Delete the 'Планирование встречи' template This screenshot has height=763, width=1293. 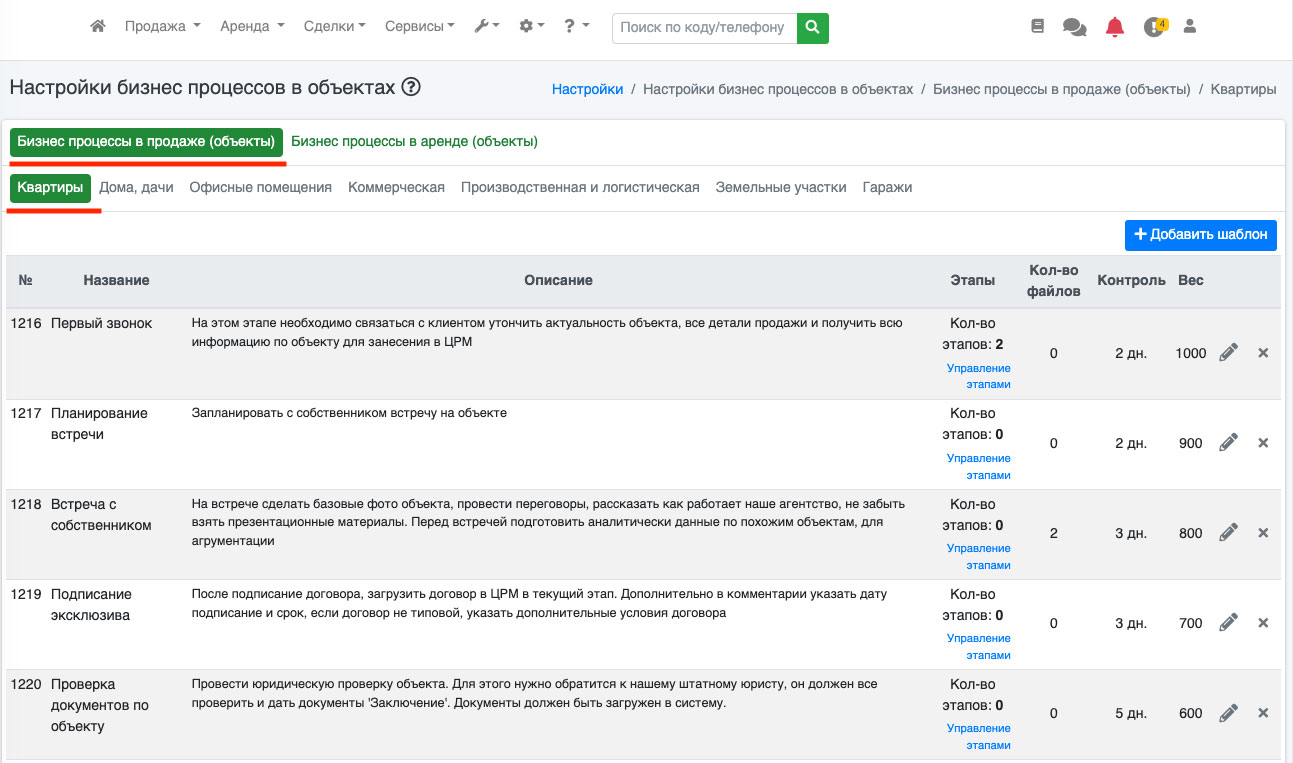pos(1263,443)
